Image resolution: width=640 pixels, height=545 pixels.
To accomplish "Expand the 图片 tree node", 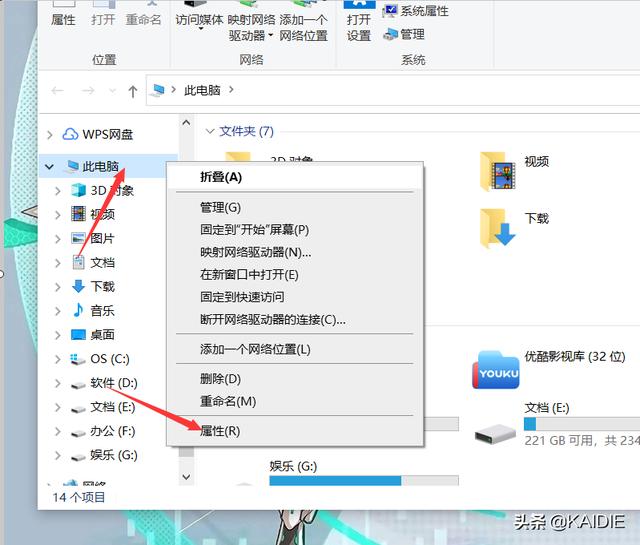I will (x=58, y=238).
